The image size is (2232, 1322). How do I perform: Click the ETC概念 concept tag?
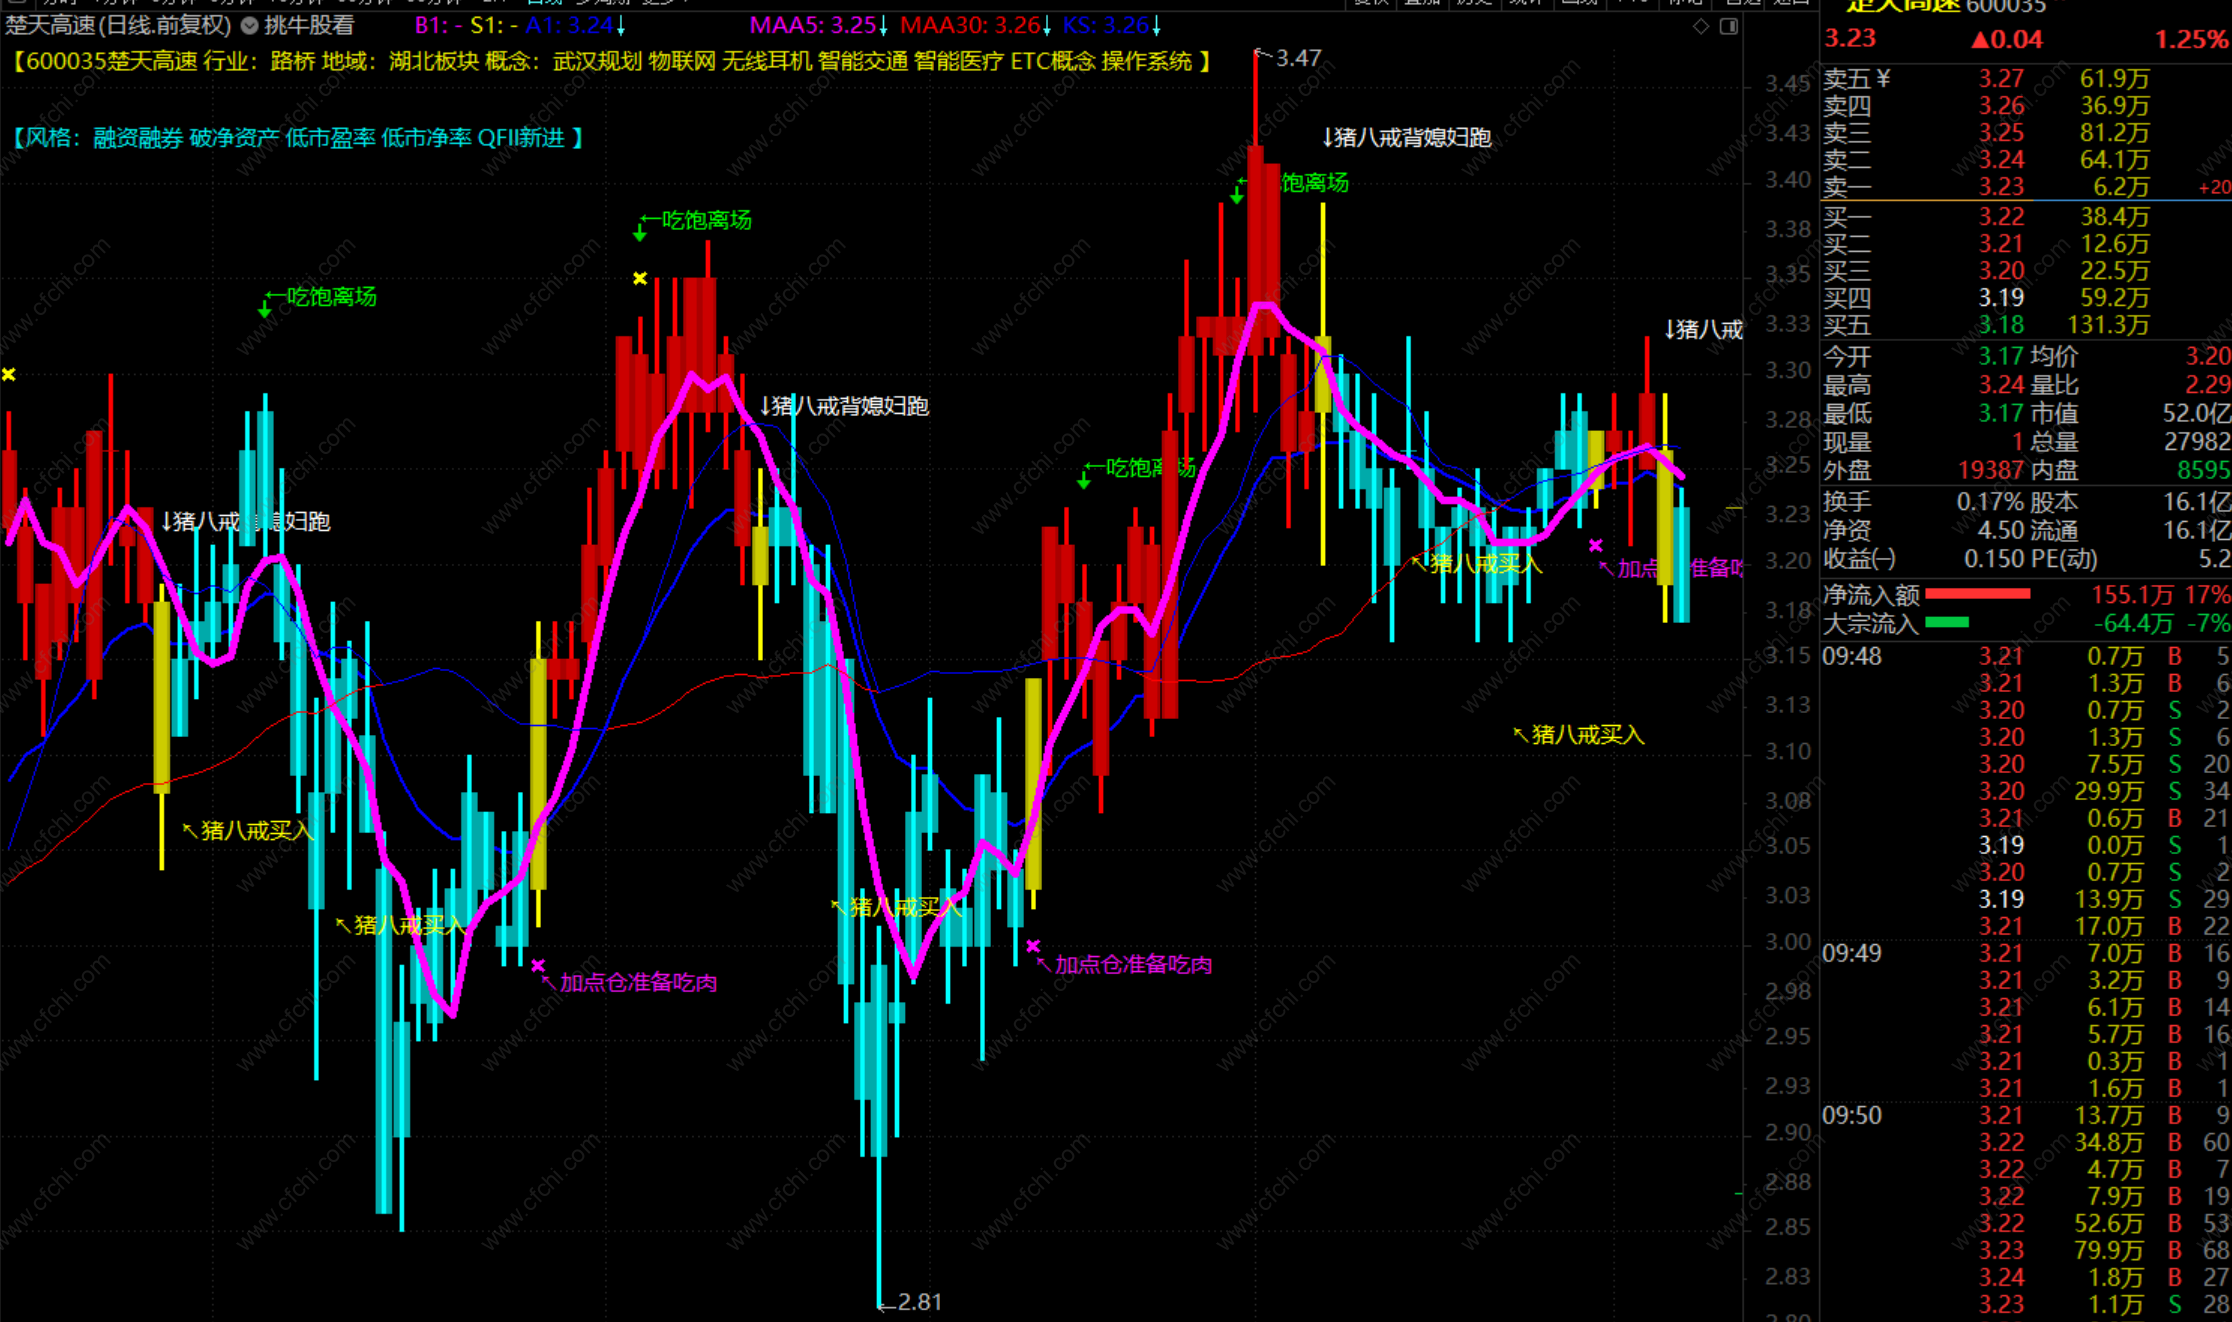[x=1052, y=62]
